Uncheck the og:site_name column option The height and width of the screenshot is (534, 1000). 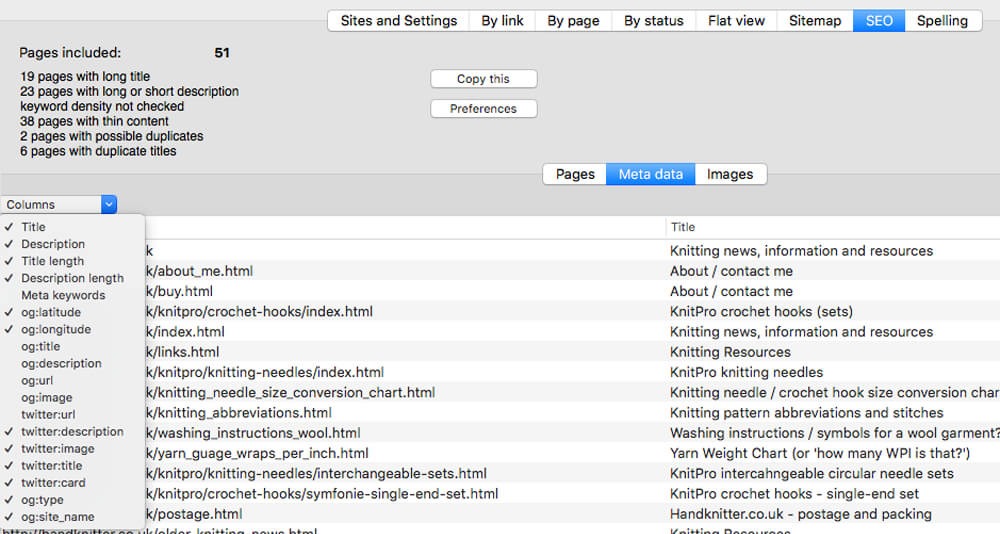[x=57, y=516]
